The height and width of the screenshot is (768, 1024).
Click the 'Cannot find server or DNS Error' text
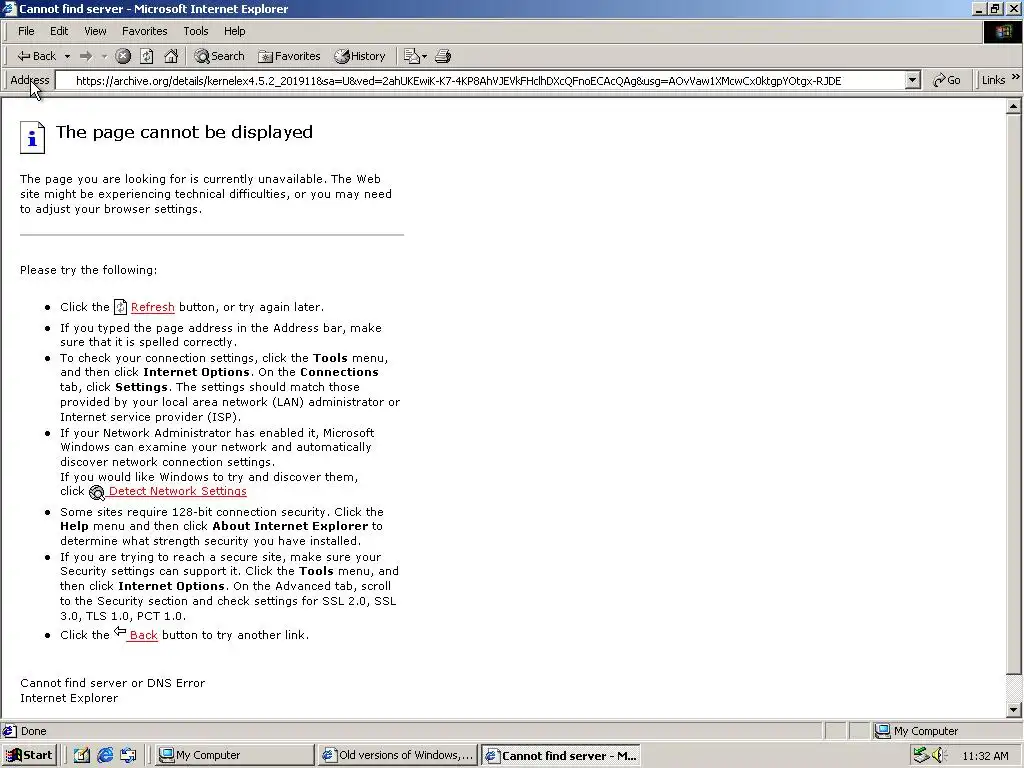click(x=112, y=683)
